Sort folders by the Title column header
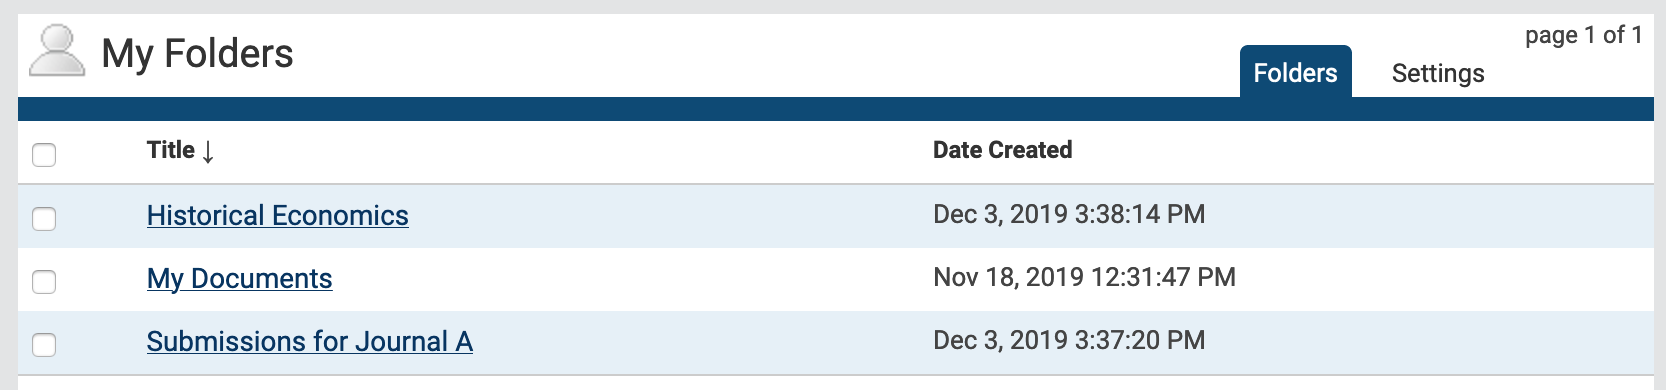Viewport: 1666px width, 390px height. click(171, 150)
